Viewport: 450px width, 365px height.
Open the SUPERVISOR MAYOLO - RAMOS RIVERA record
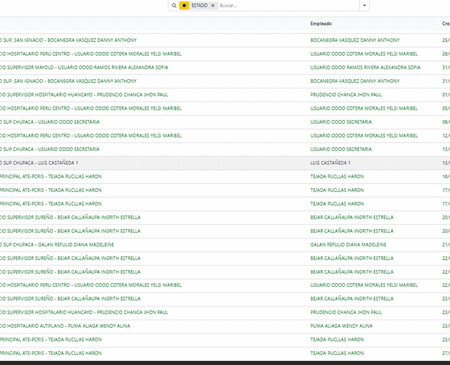tap(84, 67)
